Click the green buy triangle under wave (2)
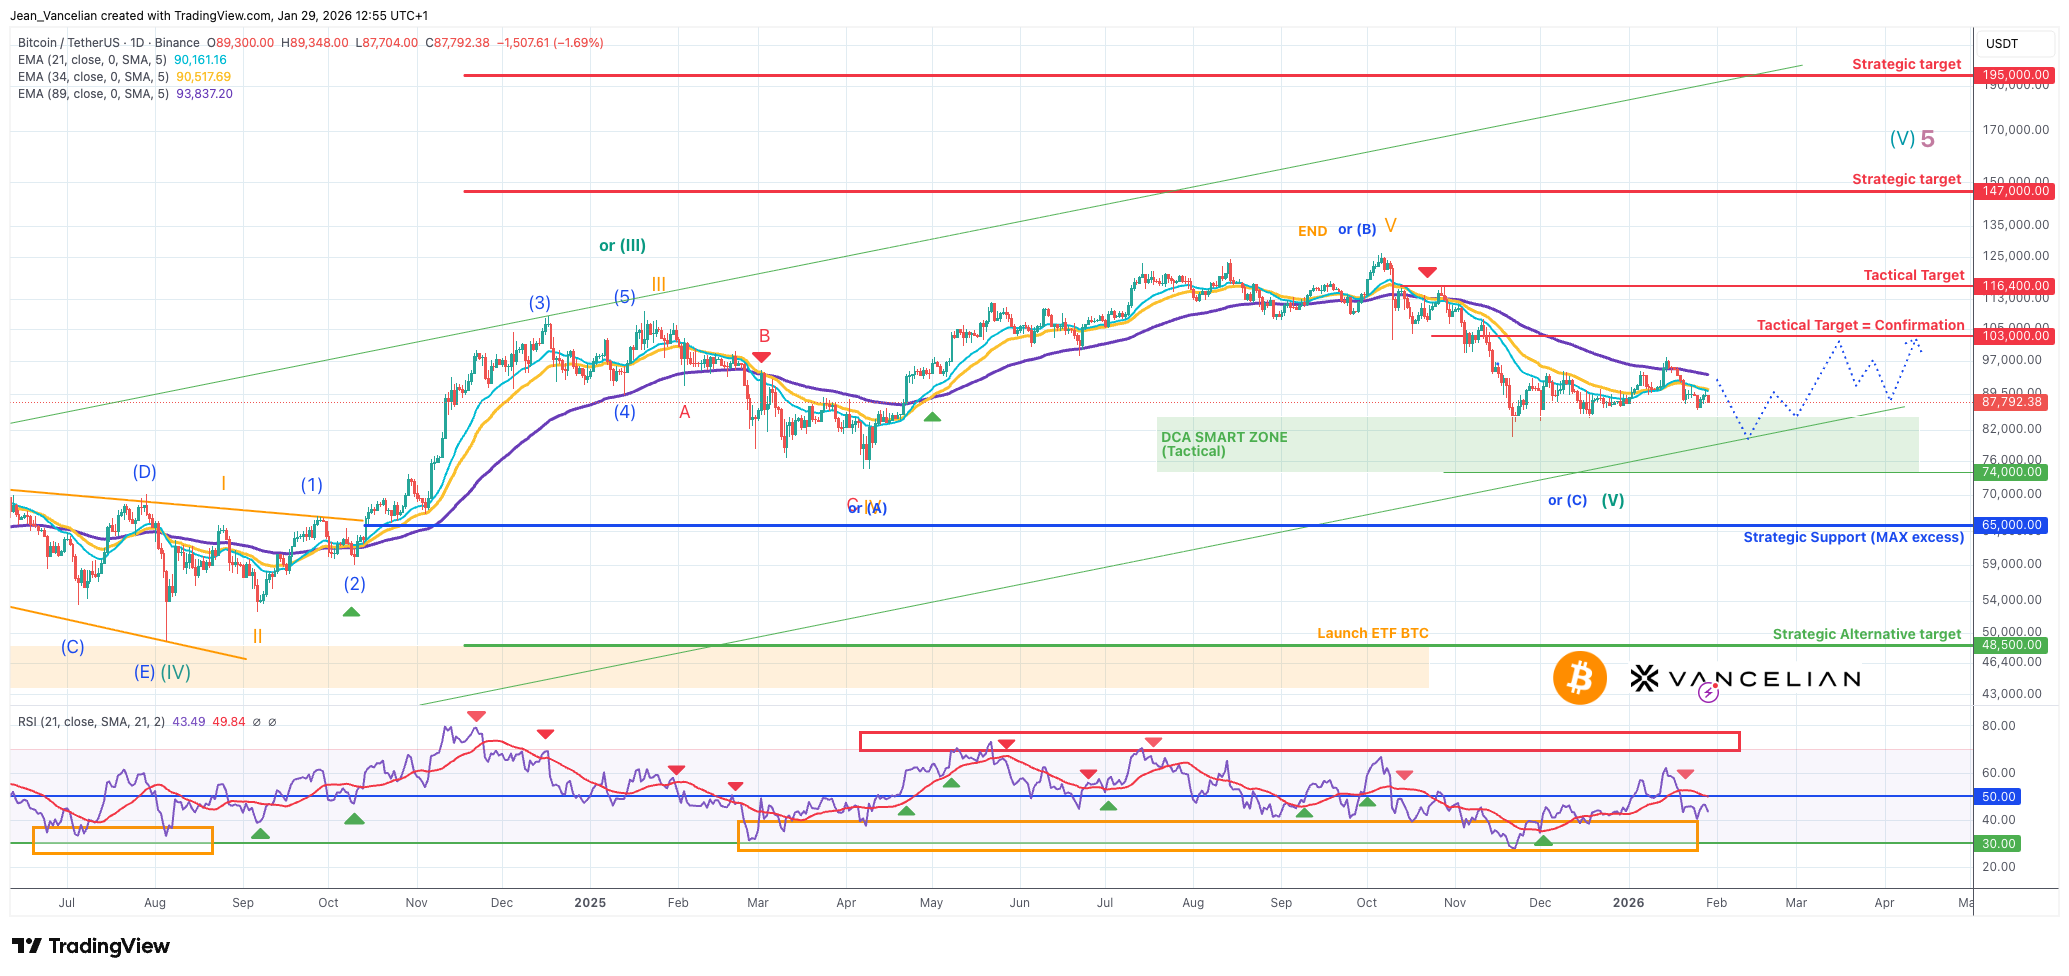Image resolution: width=2069 pixels, height=976 pixels. pos(351,611)
